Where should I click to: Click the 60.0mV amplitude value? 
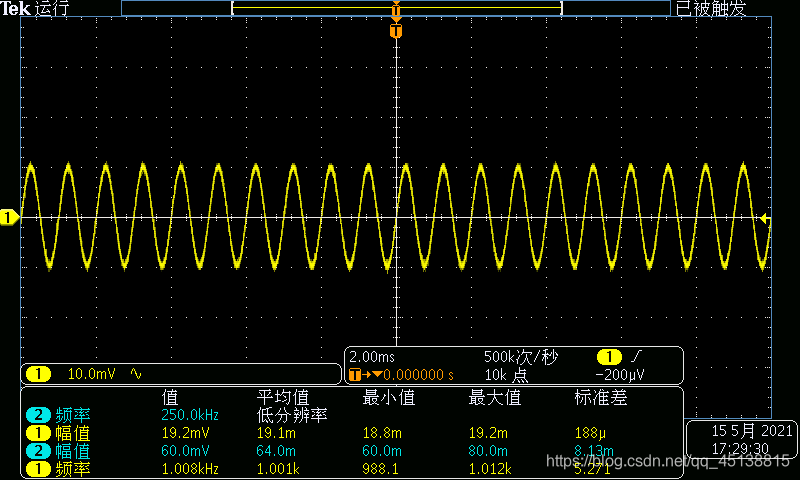pyautogui.click(x=185, y=451)
